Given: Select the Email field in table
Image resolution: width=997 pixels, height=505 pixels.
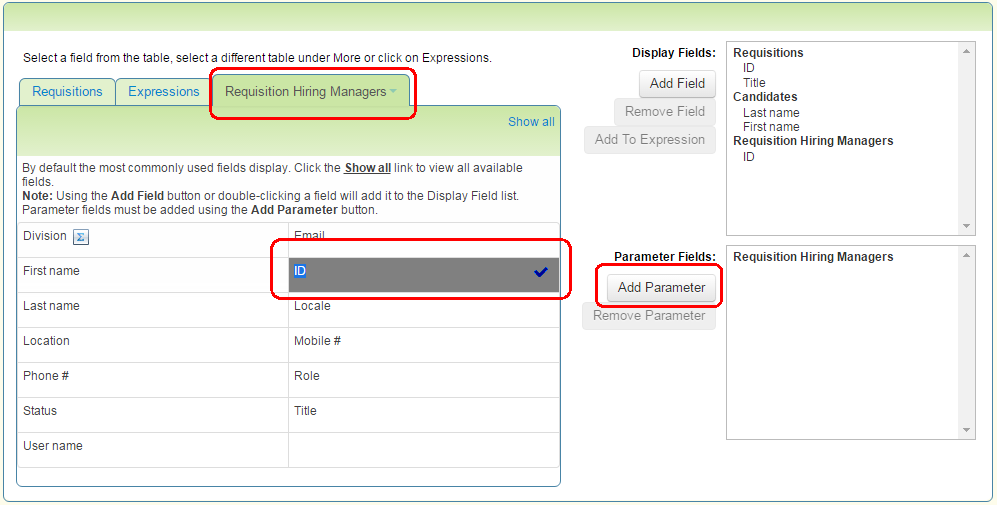Looking at the screenshot, I should point(309,236).
